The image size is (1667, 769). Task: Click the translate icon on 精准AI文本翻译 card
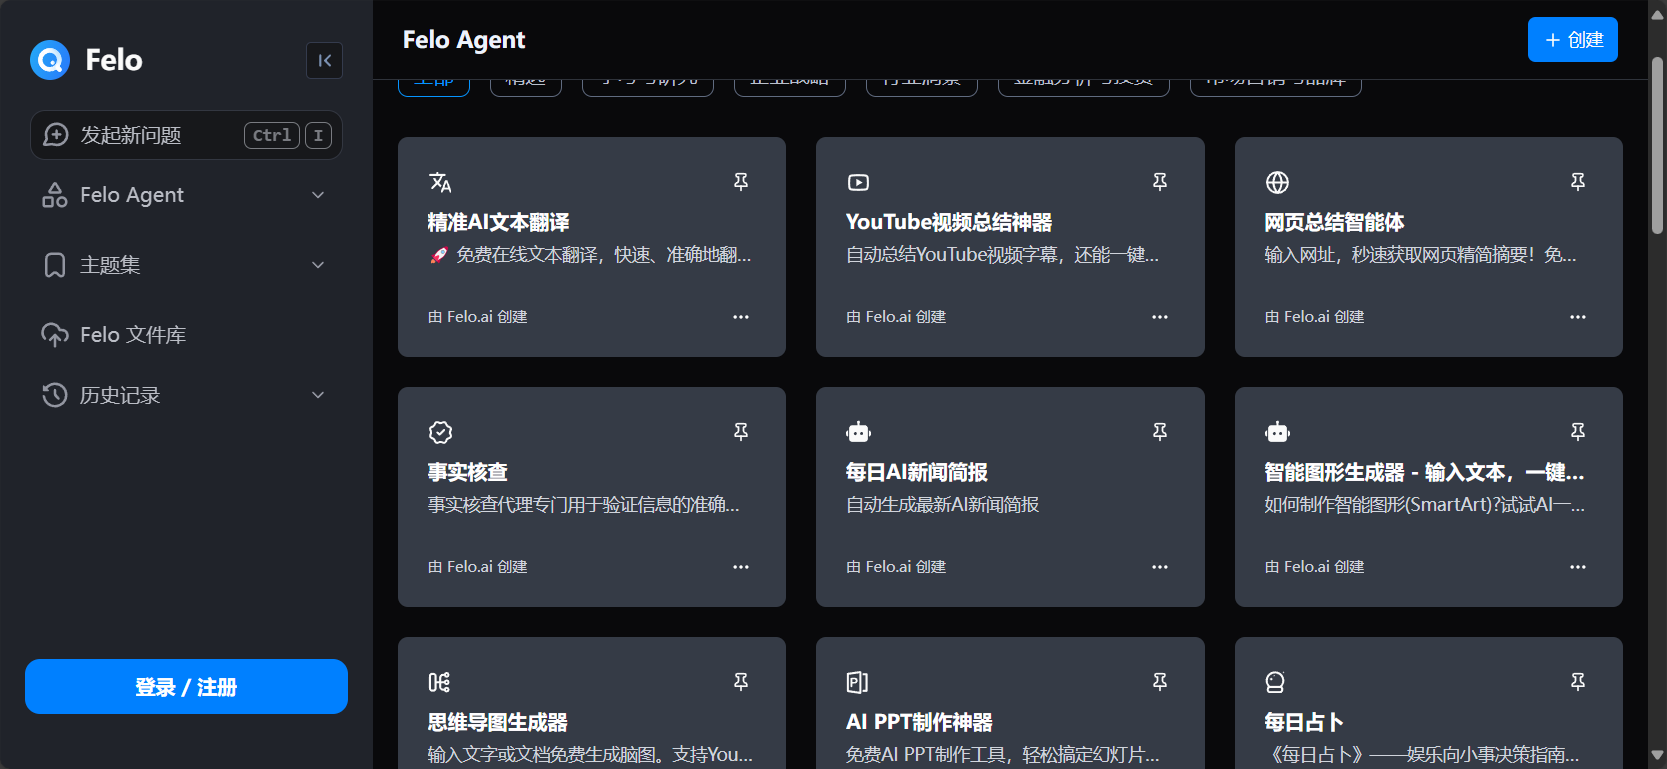[x=440, y=182]
